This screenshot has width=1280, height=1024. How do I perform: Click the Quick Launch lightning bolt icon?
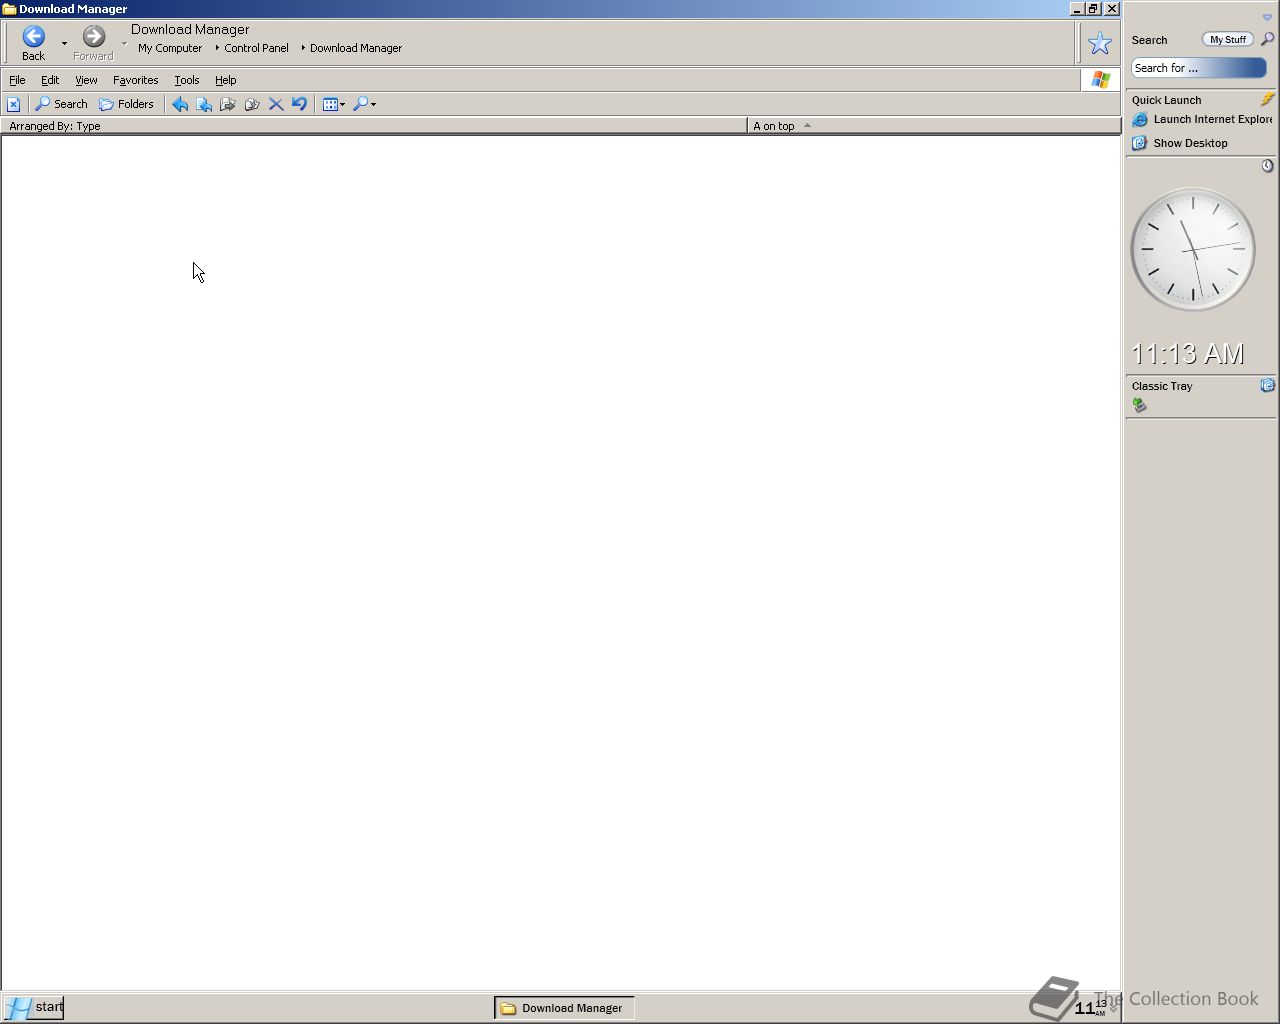coord(1267,99)
